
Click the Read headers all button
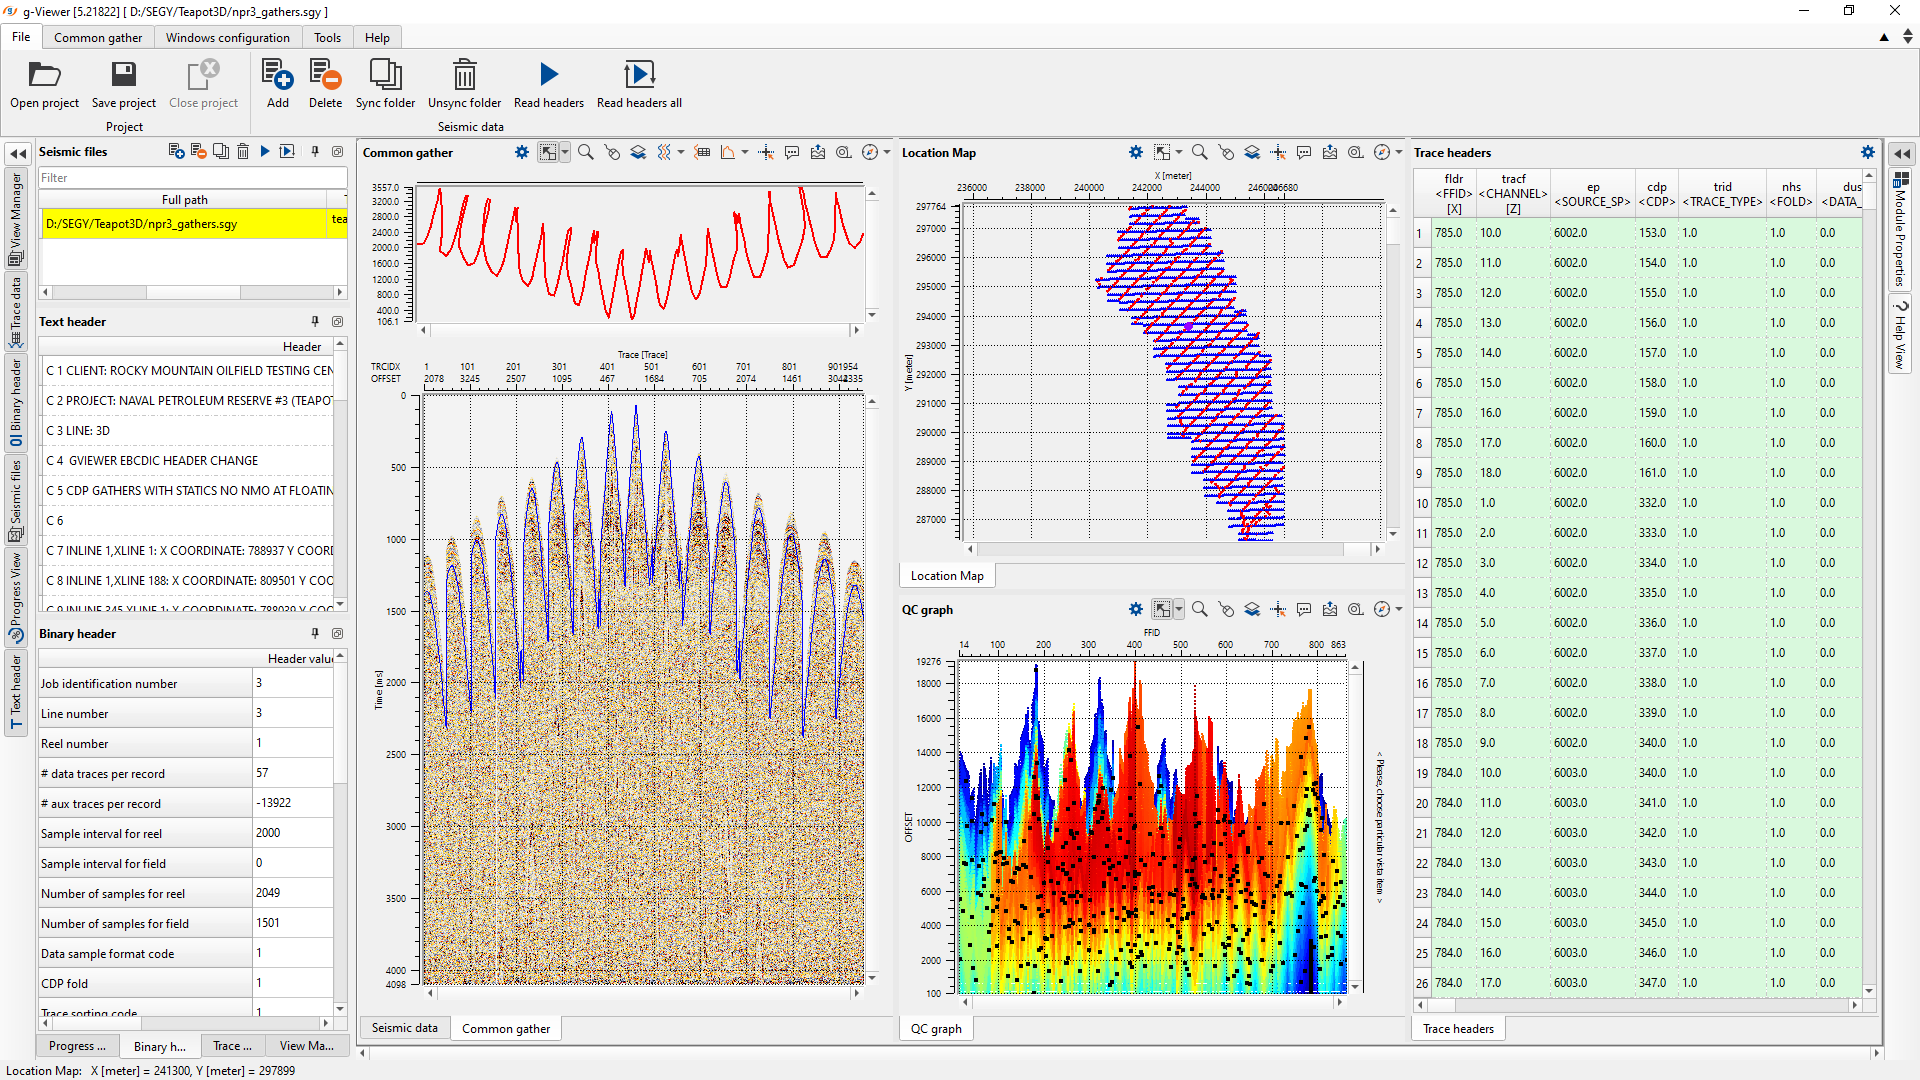(x=639, y=85)
